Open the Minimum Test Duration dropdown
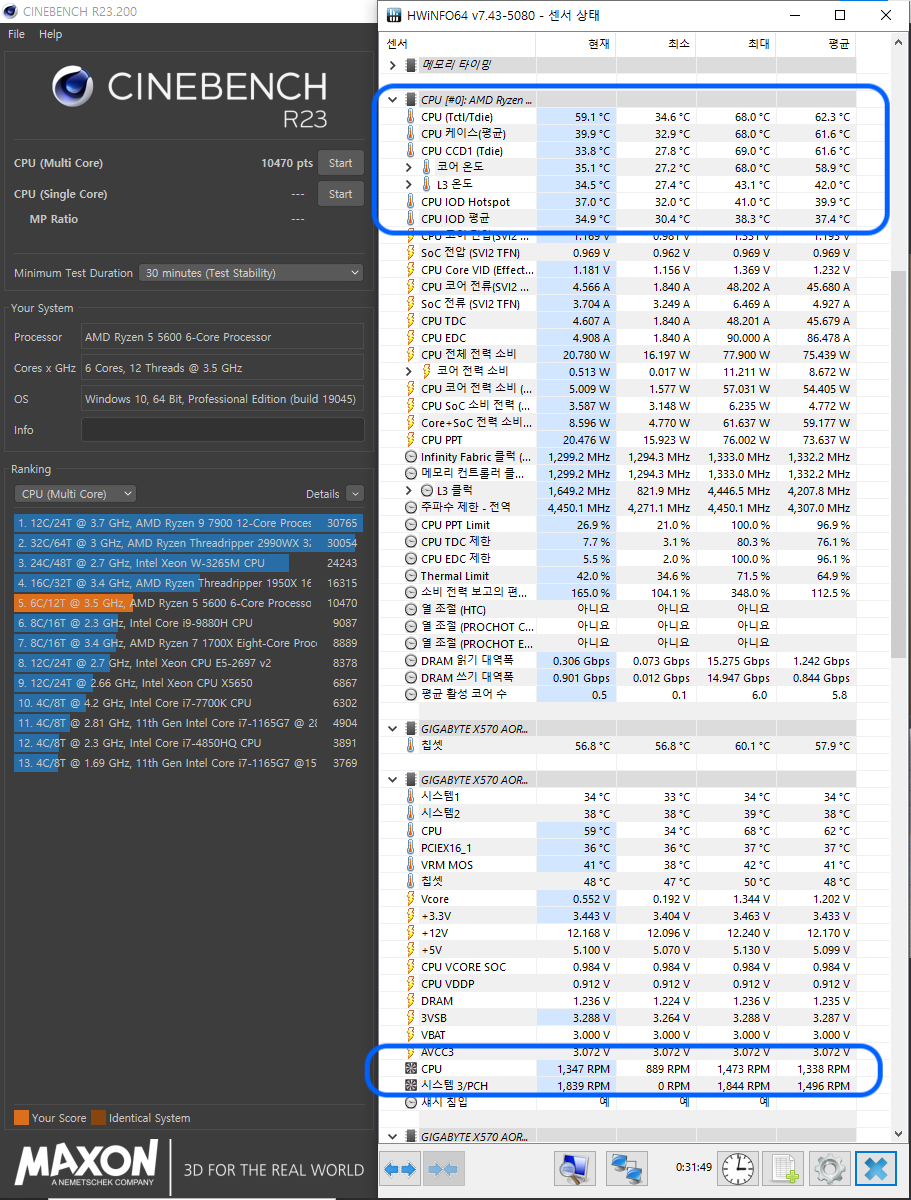 (251, 273)
